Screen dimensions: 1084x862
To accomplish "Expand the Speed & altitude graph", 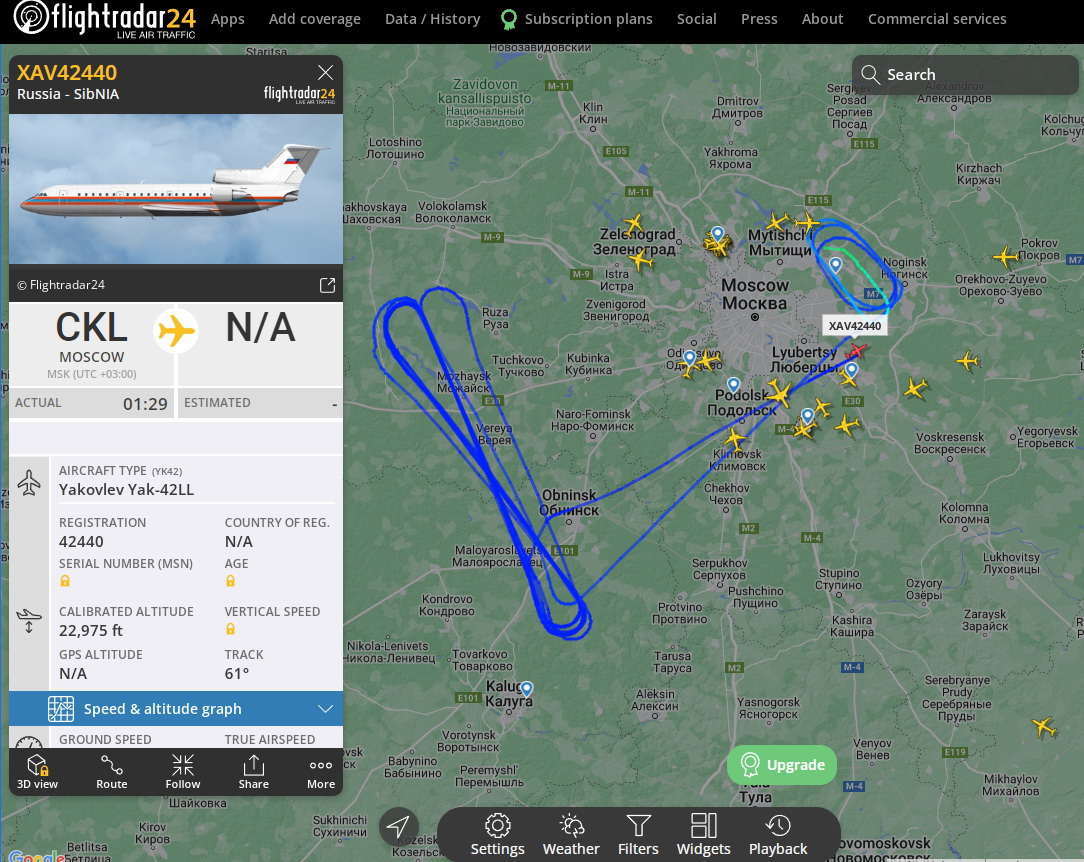I will pyautogui.click(x=176, y=709).
